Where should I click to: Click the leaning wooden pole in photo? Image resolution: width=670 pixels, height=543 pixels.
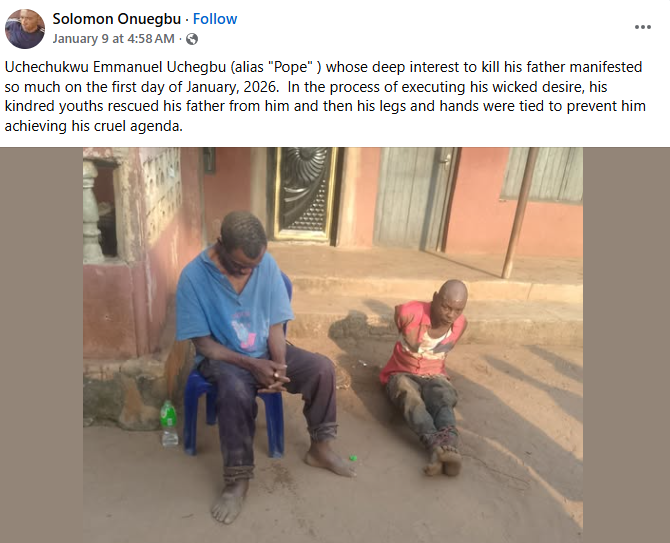coord(520,213)
